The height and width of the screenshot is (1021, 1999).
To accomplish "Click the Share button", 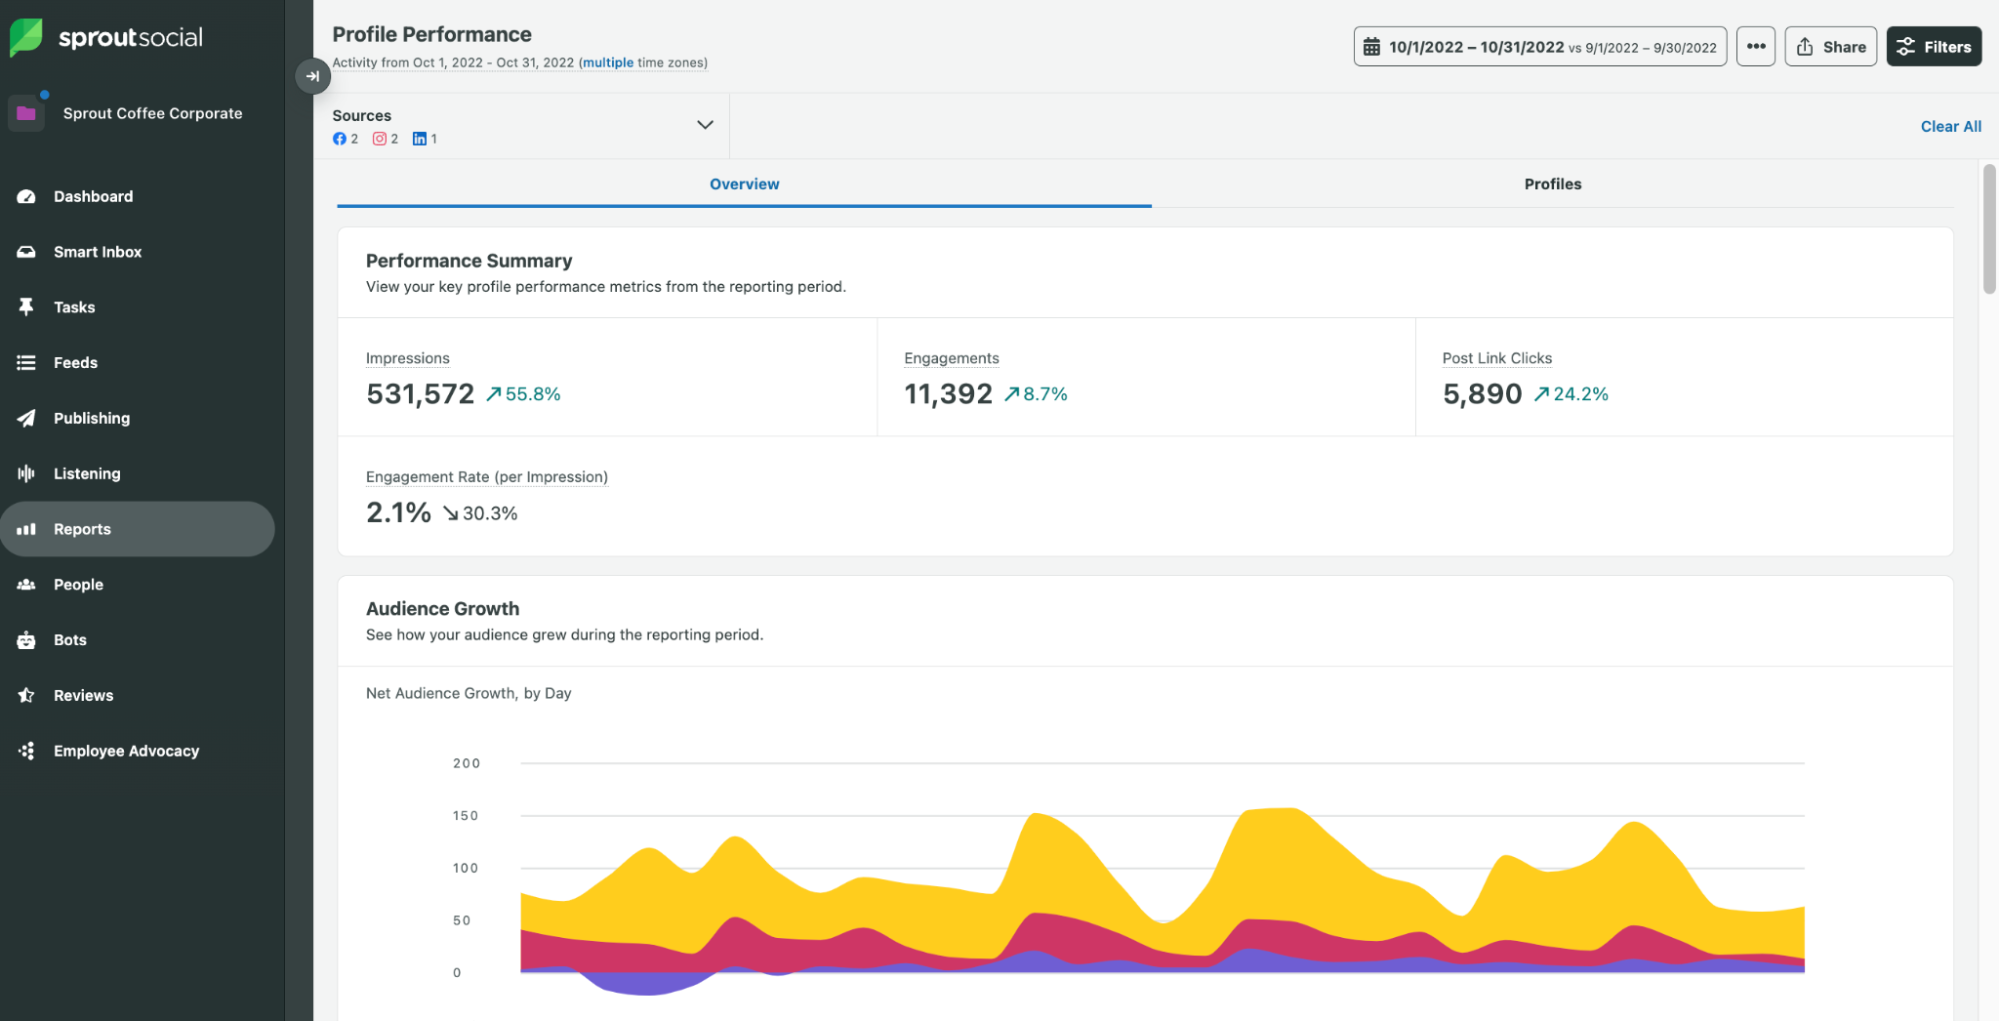I will coord(1830,47).
